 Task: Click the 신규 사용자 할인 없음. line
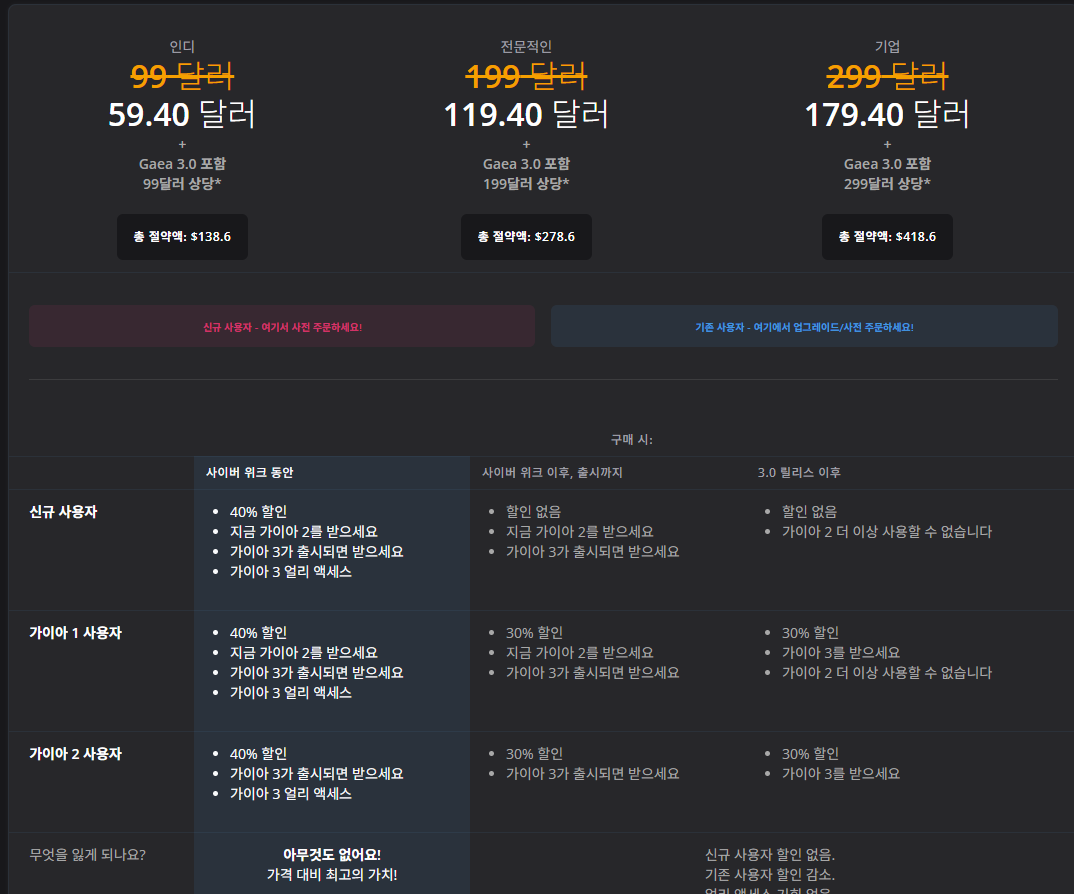tap(770, 854)
